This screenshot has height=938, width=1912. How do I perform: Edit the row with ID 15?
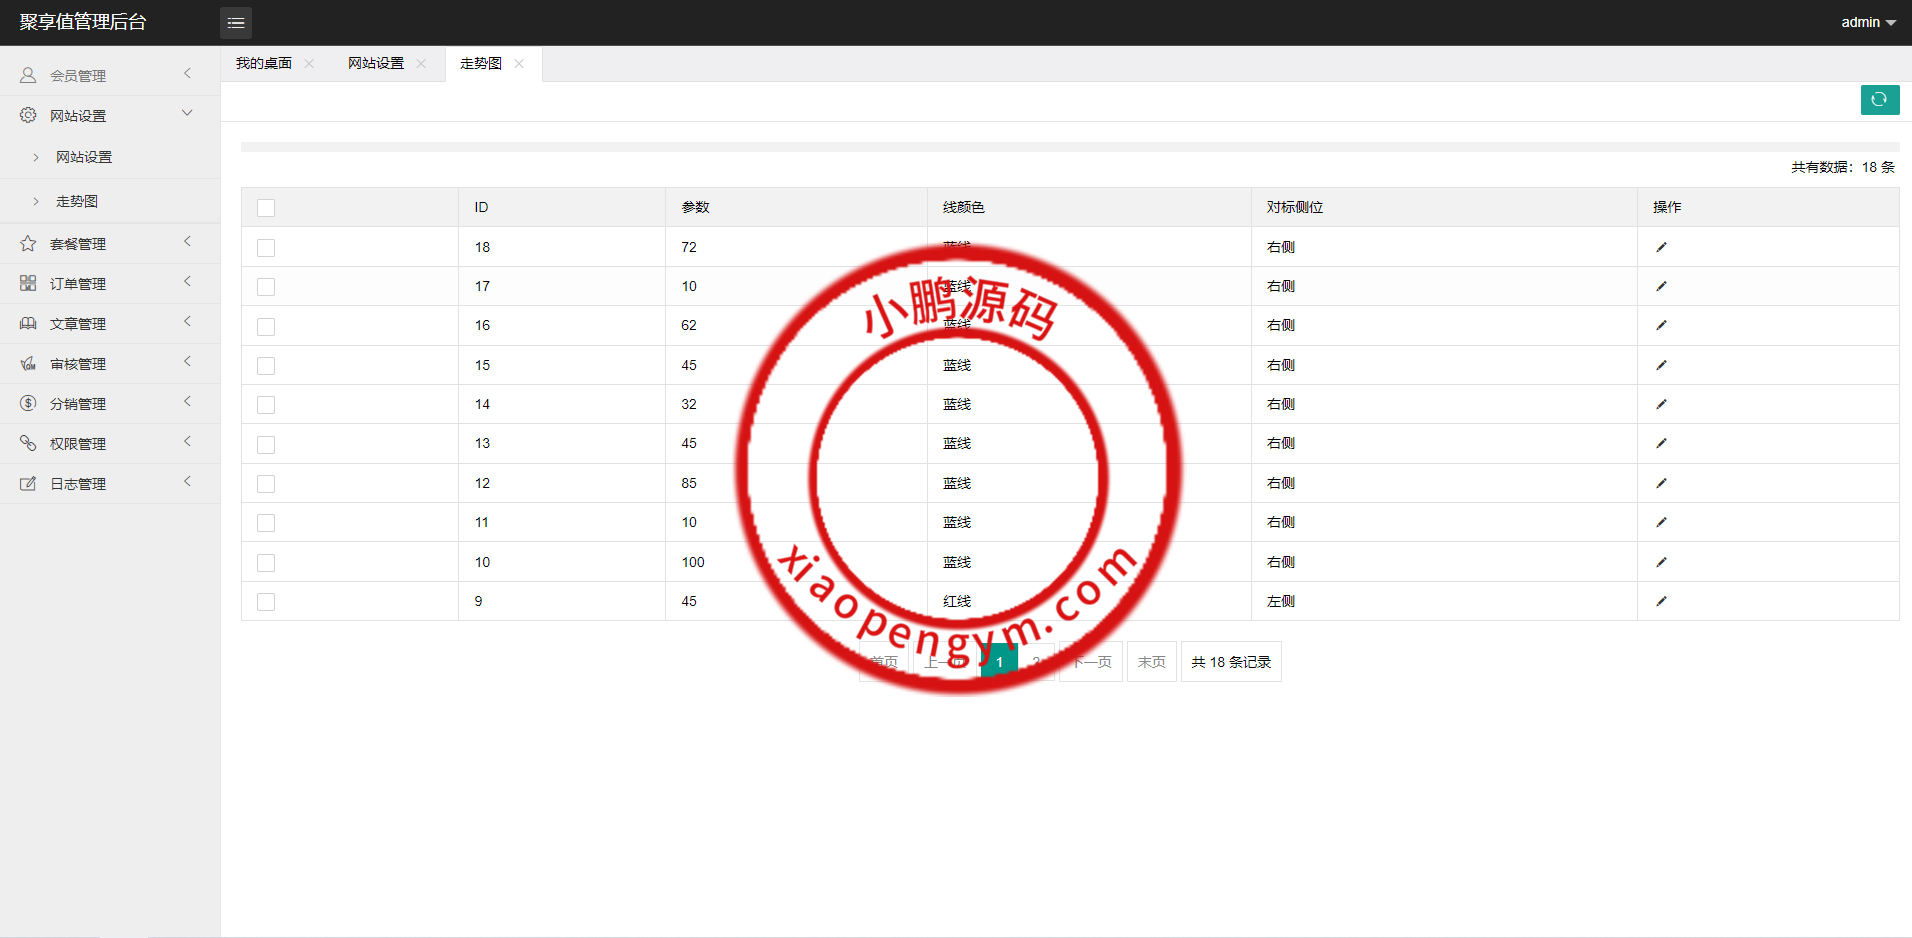(x=1661, y=365)
